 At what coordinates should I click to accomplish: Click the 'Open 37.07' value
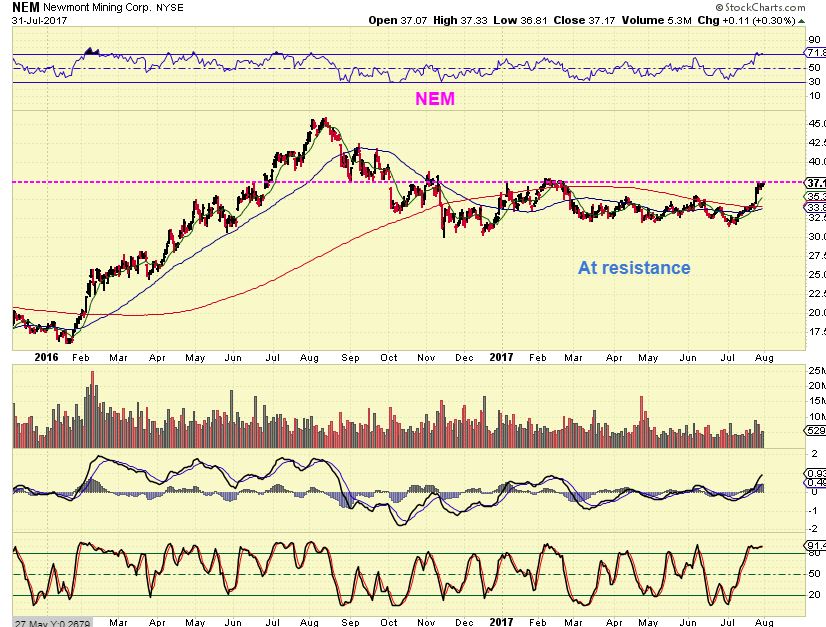pyautogui.click(x=398, y=21)
